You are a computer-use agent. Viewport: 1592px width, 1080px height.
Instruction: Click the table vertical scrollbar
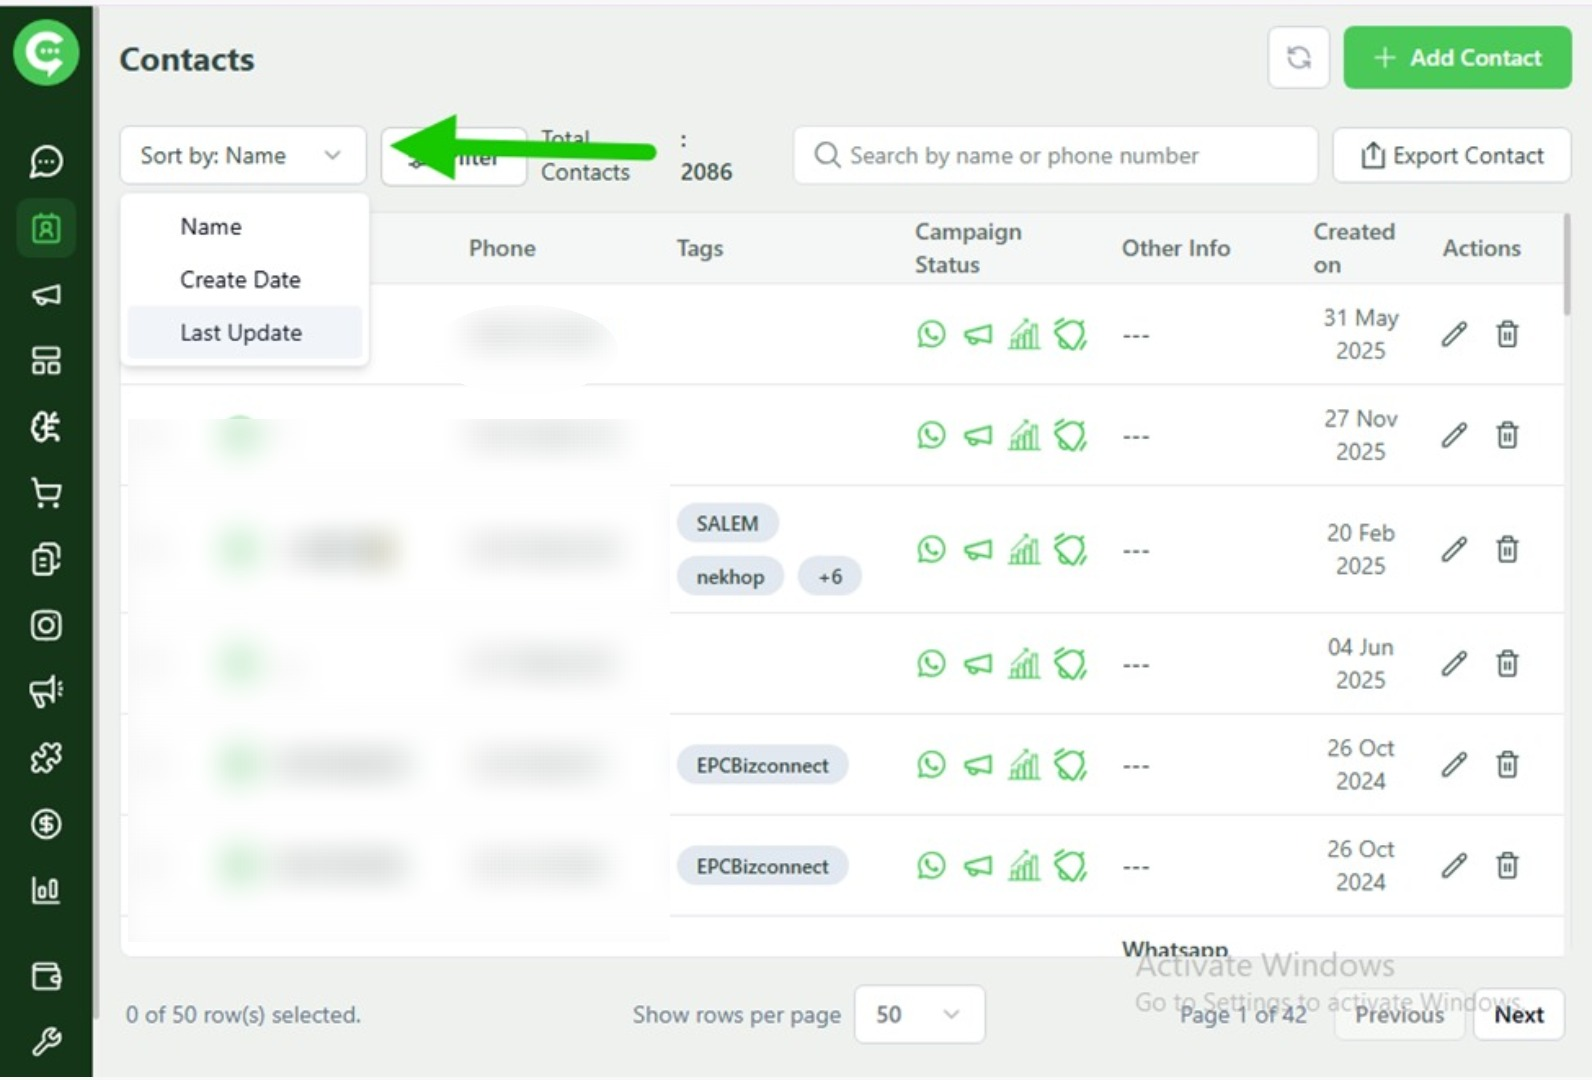[x=1566, y=265]
